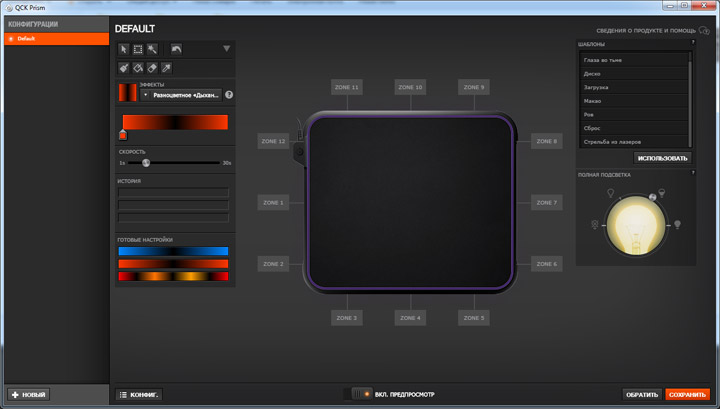Screen dimensions: 720x409
Task: Select ZONE 12 label
Action: pyautogui.click(x=273, y=141)
